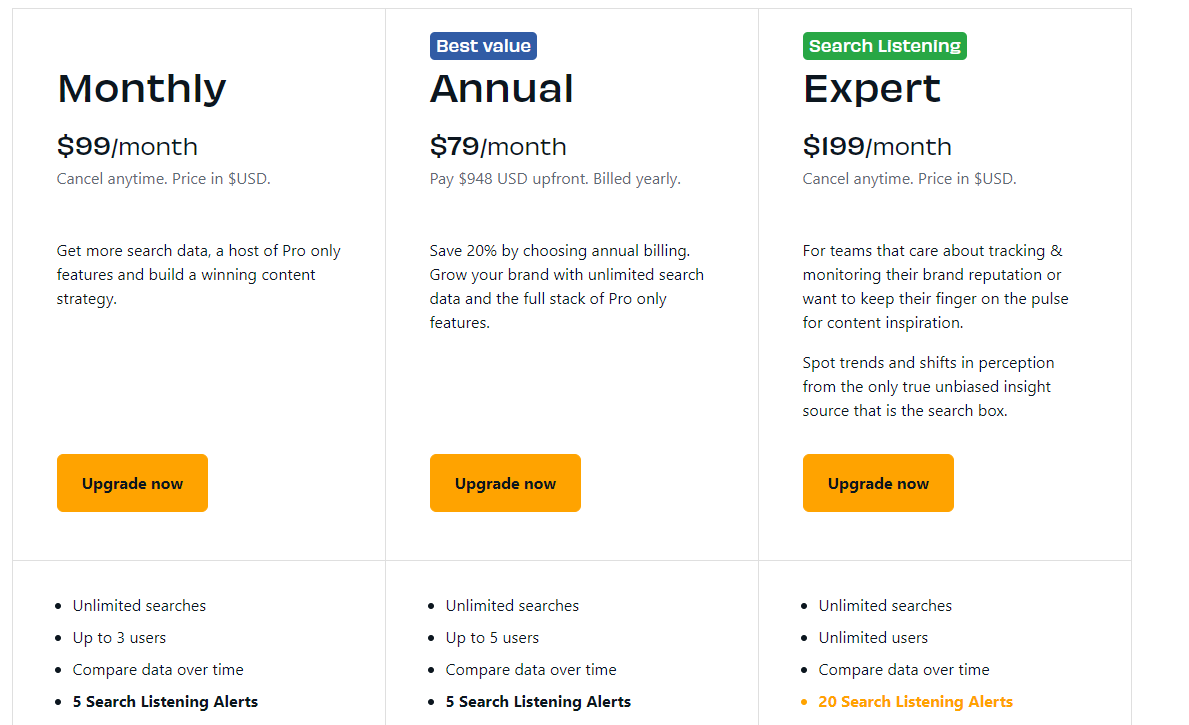Click 5 Search Listening Alerts in Monthly
Image resolution: width=1189 pixels, height=725 pixels.
[x=165, y=702]
